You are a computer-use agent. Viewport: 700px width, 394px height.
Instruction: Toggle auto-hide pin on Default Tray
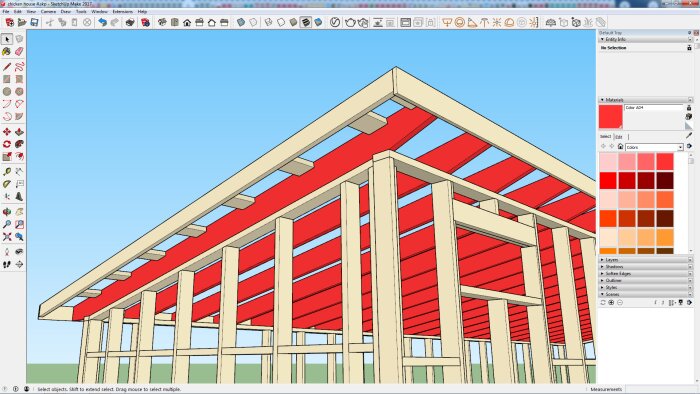tap(689, 33)
